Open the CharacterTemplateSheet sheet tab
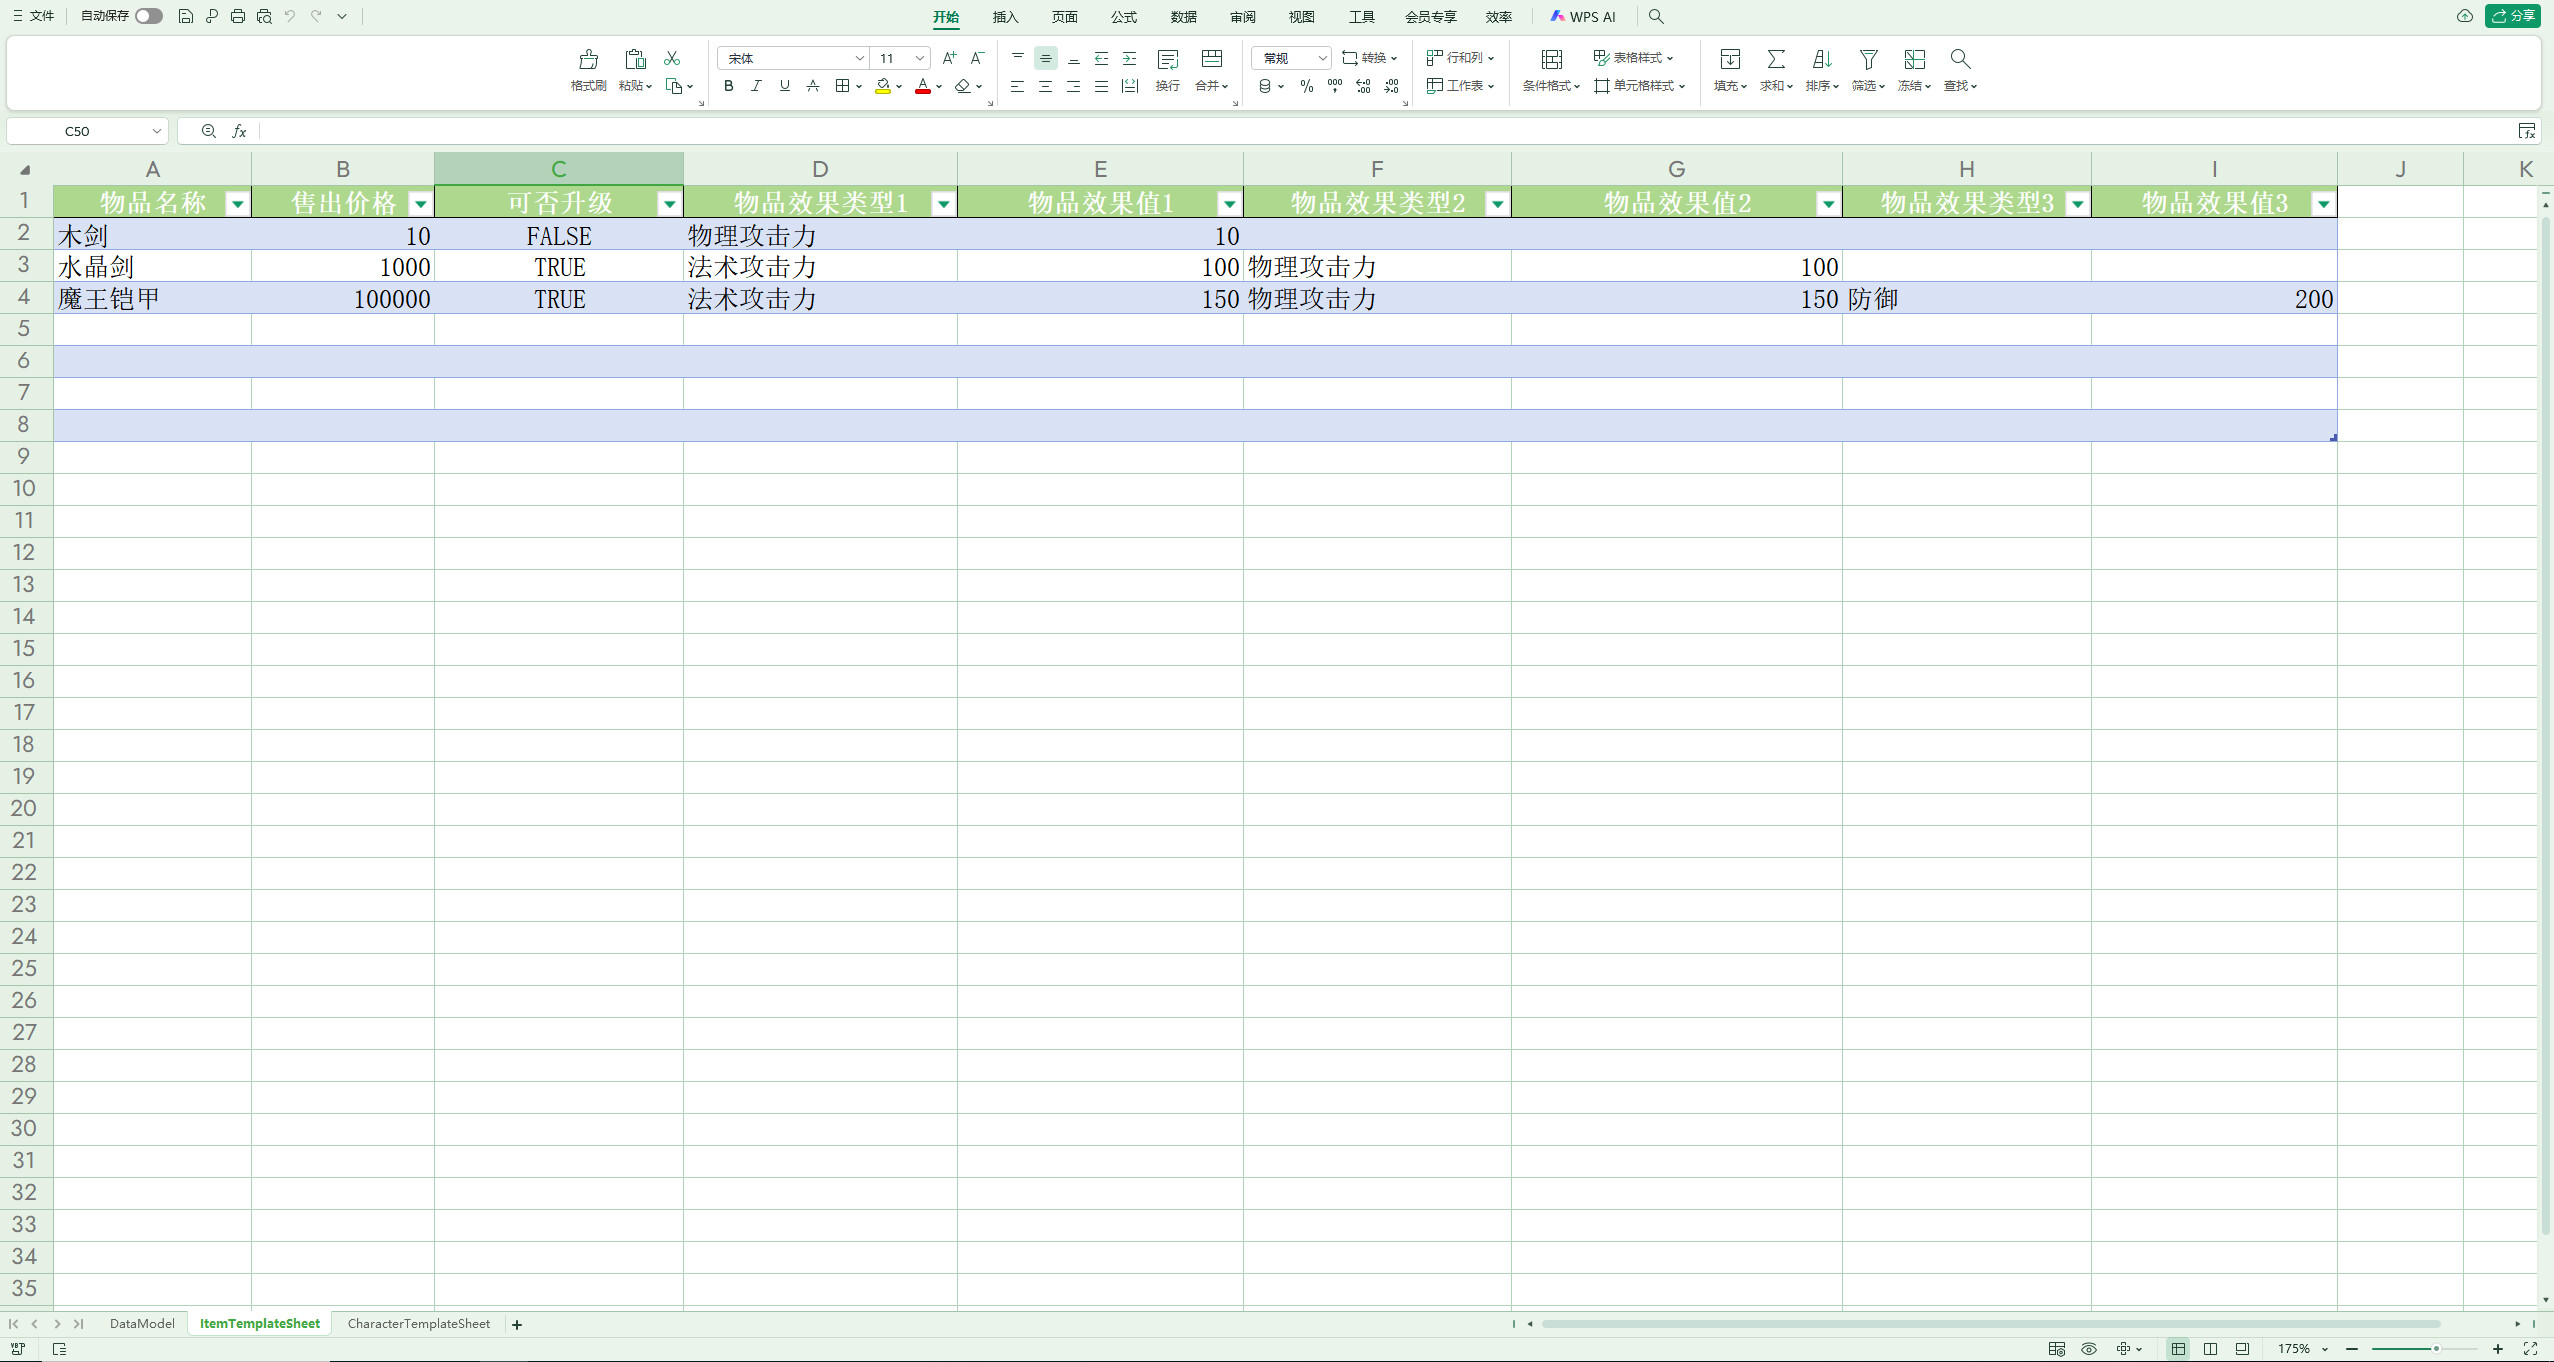2554x1362 pixels. click(x=418, y=1323)
